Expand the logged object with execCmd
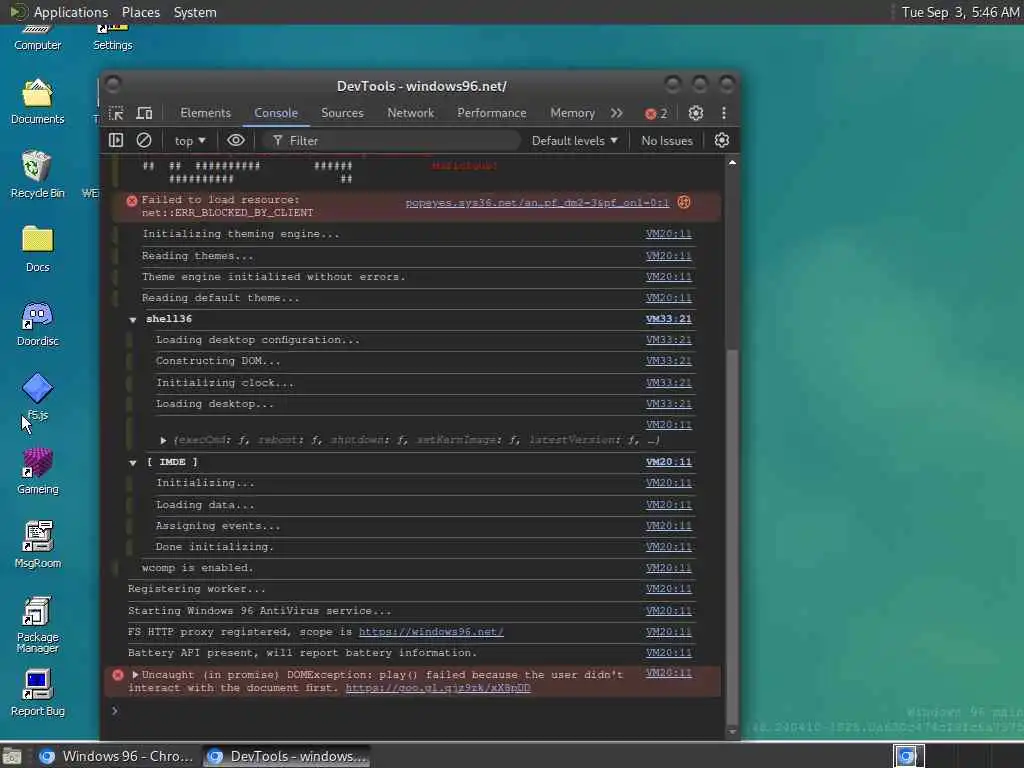Image resolution: width=1024 pixels, height=768 pixels. coord(163,440)
